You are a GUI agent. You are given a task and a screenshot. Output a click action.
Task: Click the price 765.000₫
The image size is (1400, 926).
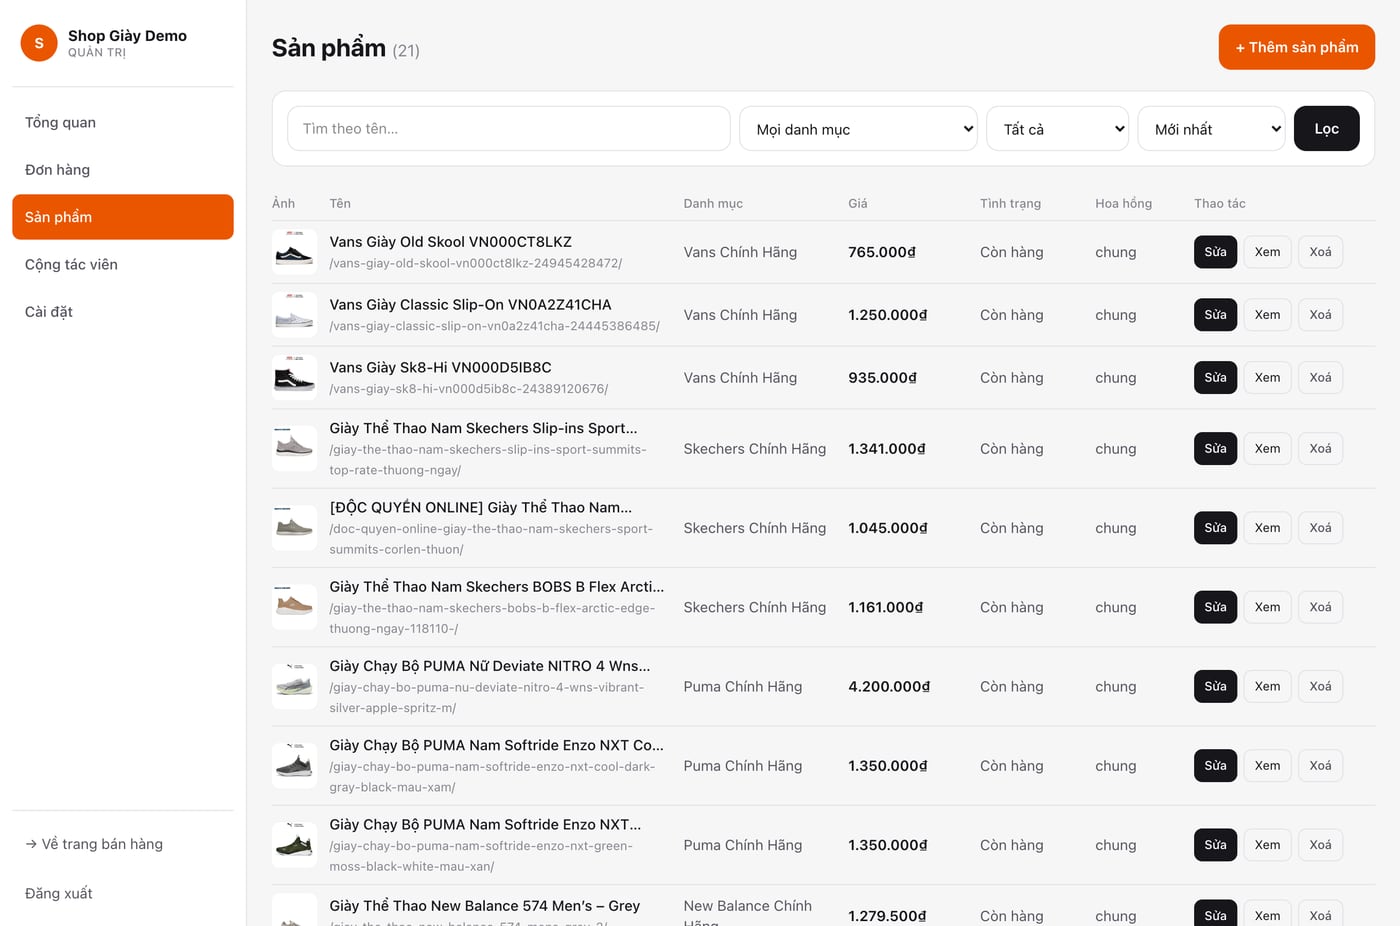coord(882,252)
